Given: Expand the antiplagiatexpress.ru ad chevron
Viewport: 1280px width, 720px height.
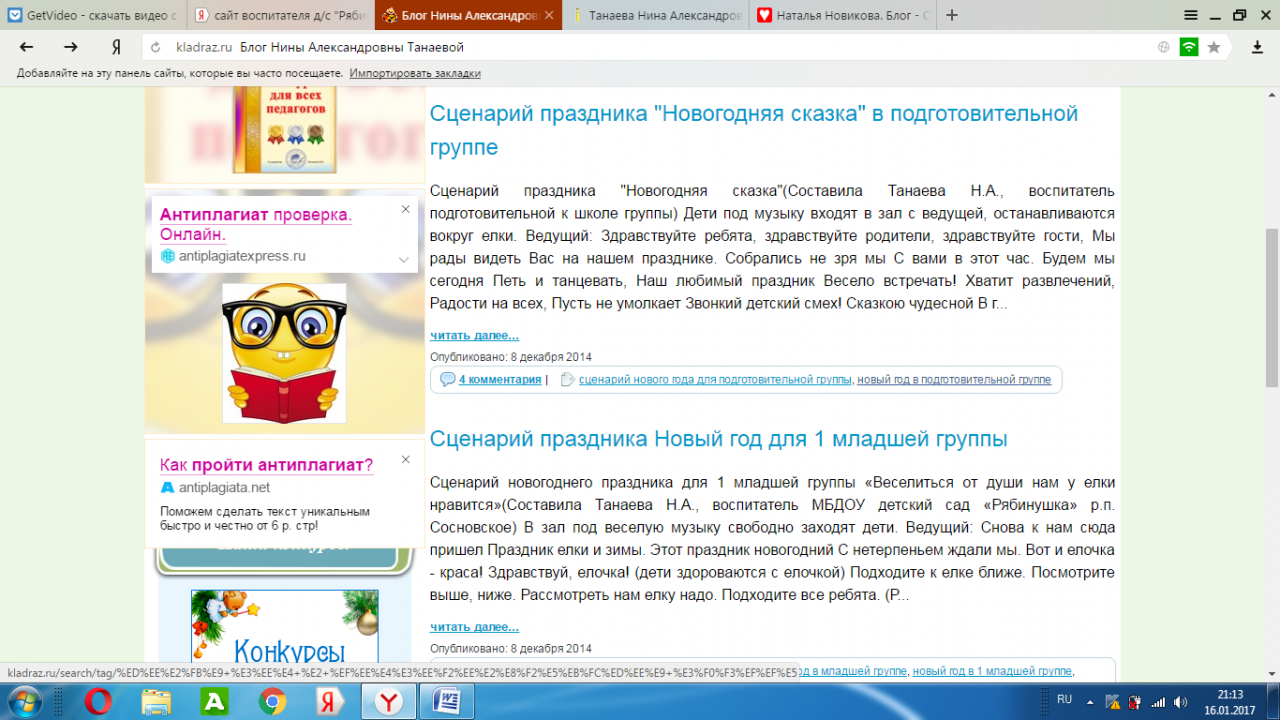Looking at the screenshot, I should [403, 259].
